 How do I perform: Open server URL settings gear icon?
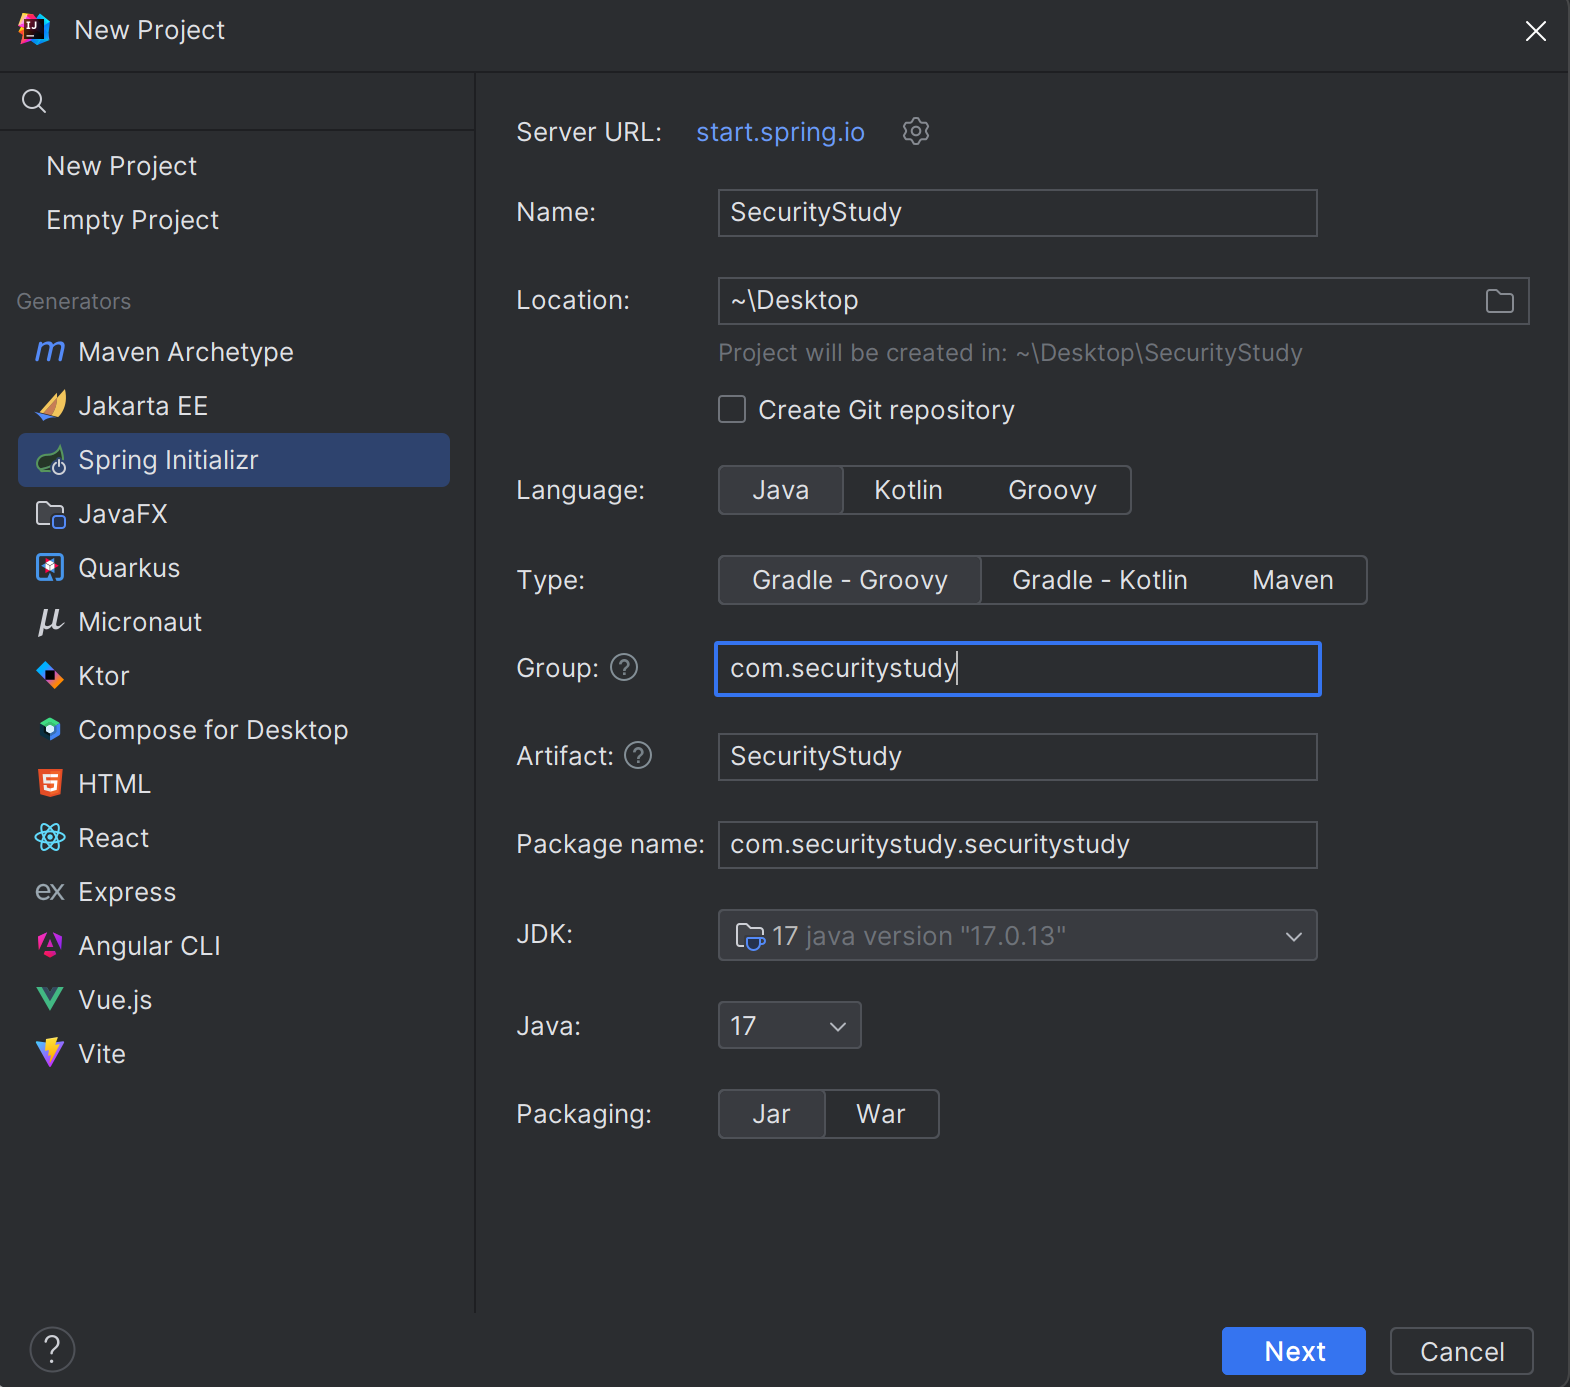coord(915,131)
